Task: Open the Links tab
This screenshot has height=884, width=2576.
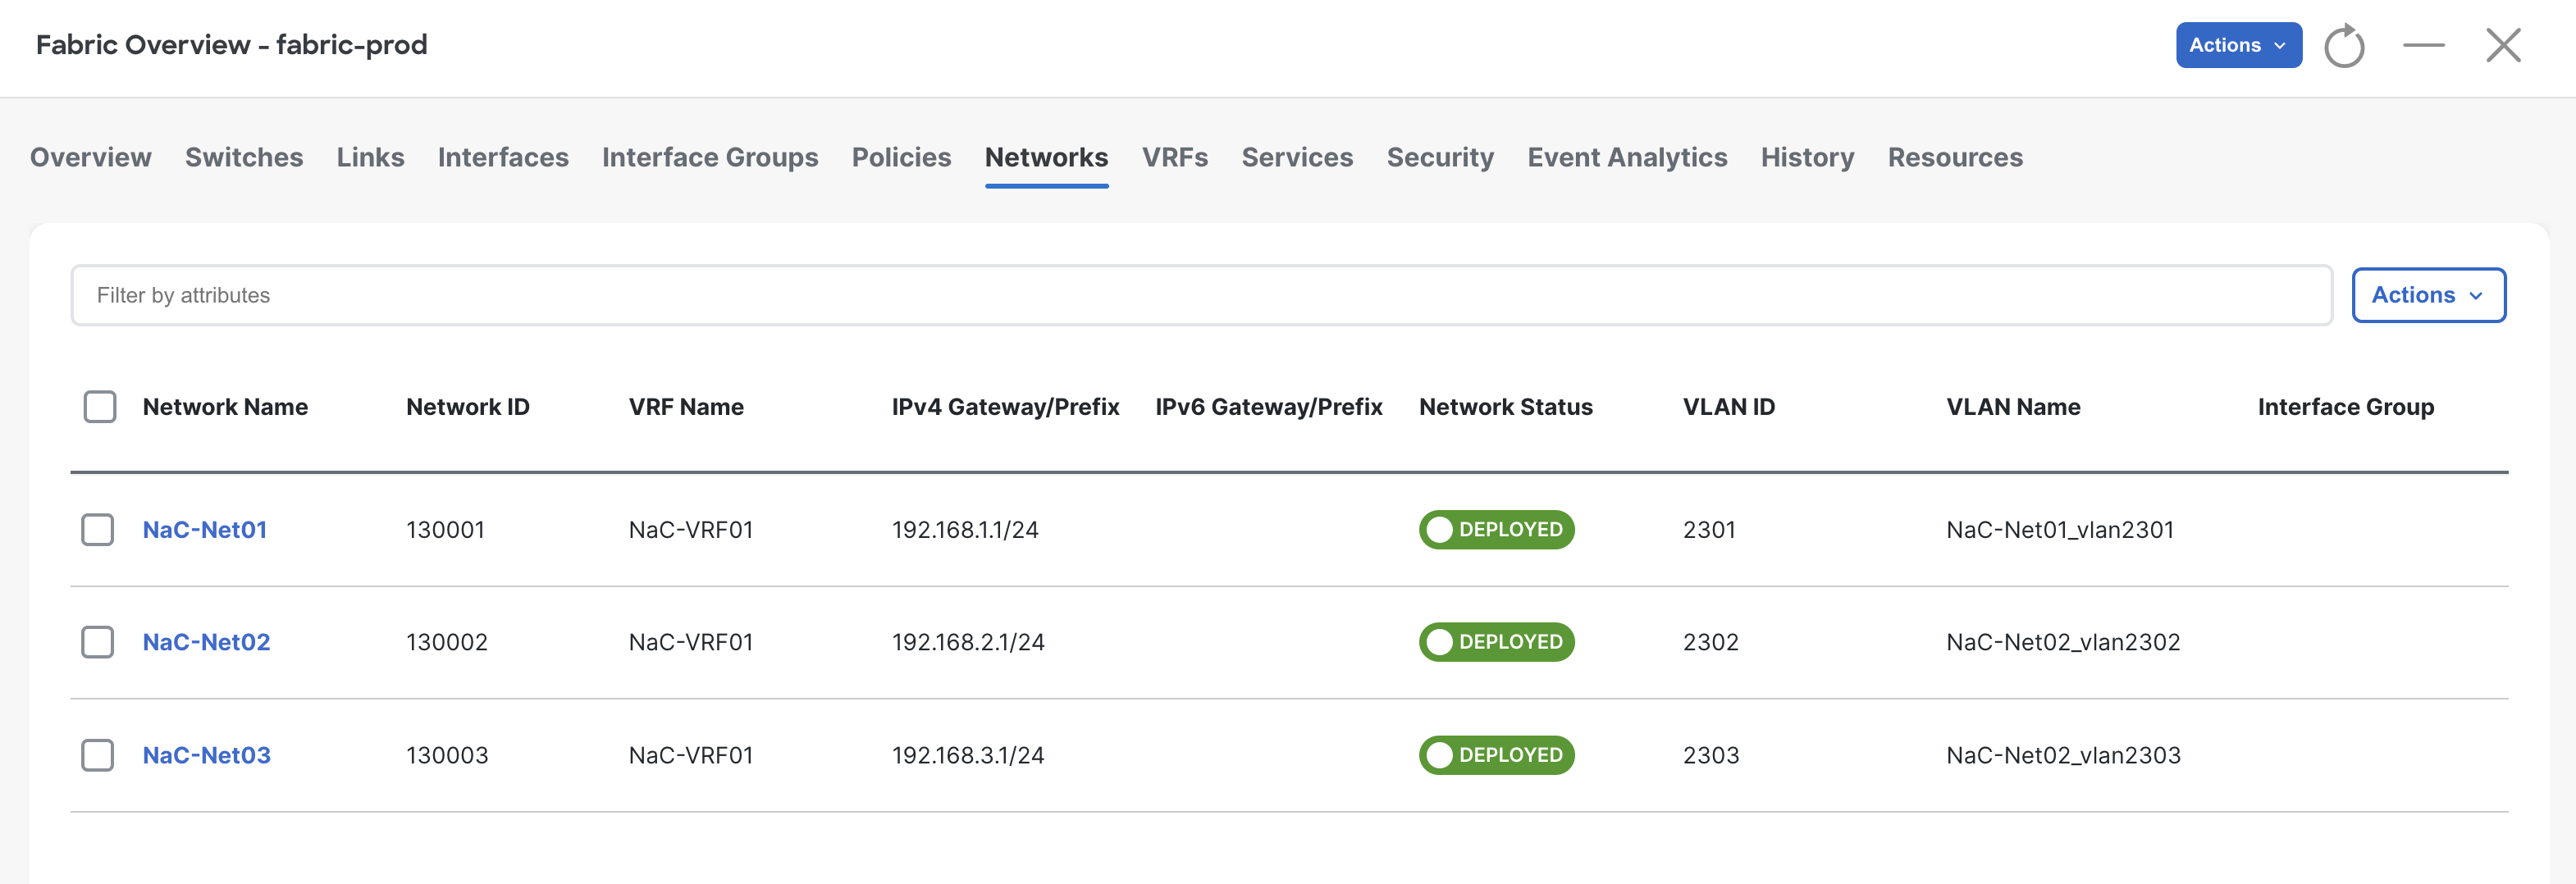Action: coord(370,157)
